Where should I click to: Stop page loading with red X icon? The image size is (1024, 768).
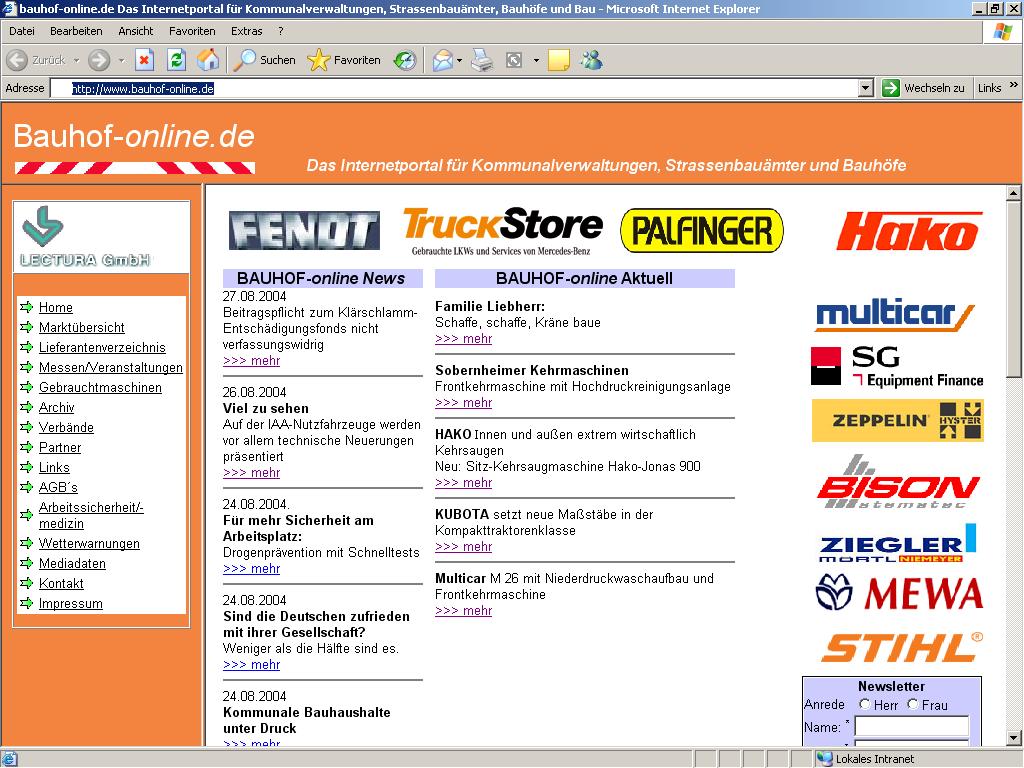144,60
